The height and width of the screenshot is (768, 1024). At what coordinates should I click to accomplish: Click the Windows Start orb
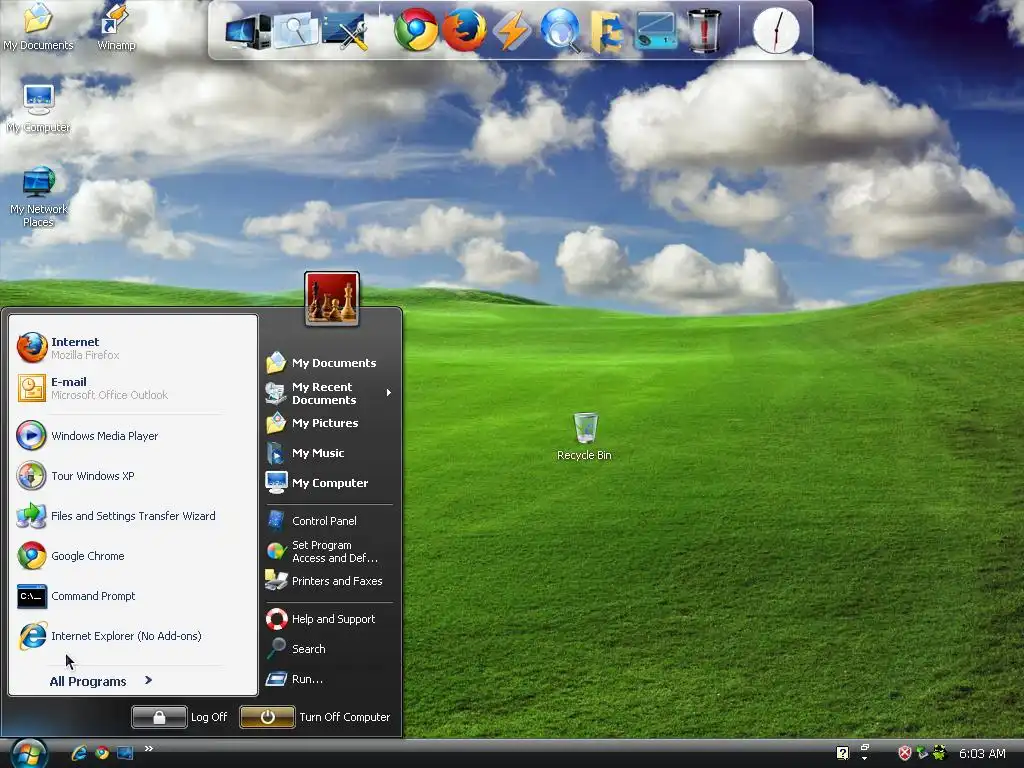coord(29,754)
